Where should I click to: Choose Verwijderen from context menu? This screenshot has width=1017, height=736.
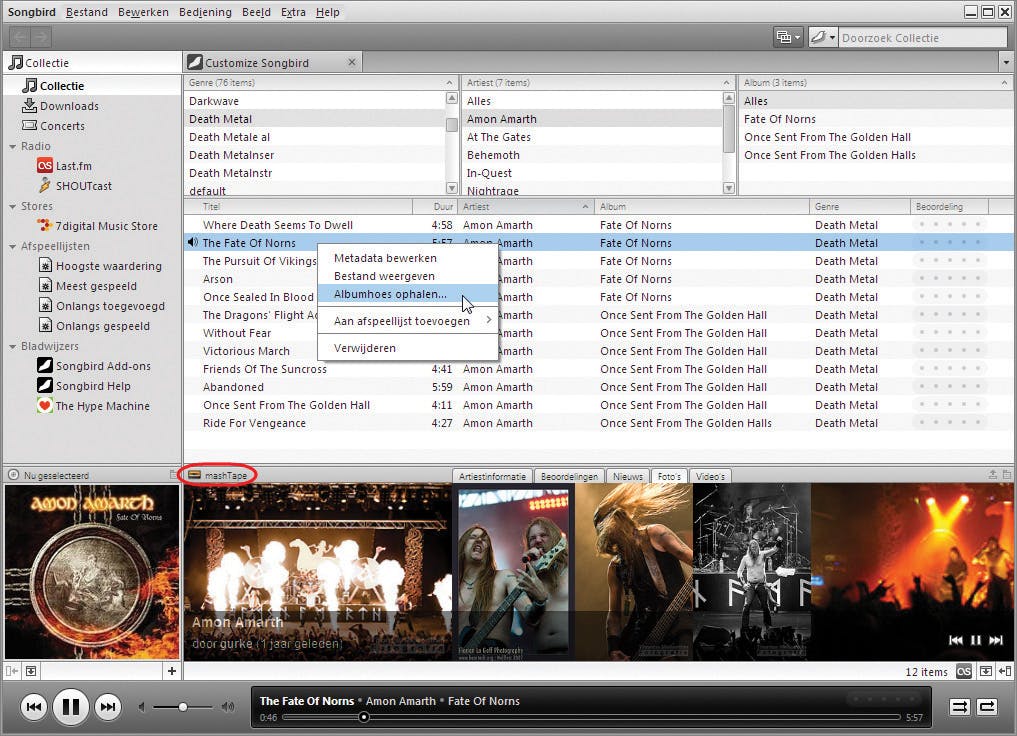[x=408, y=348]
